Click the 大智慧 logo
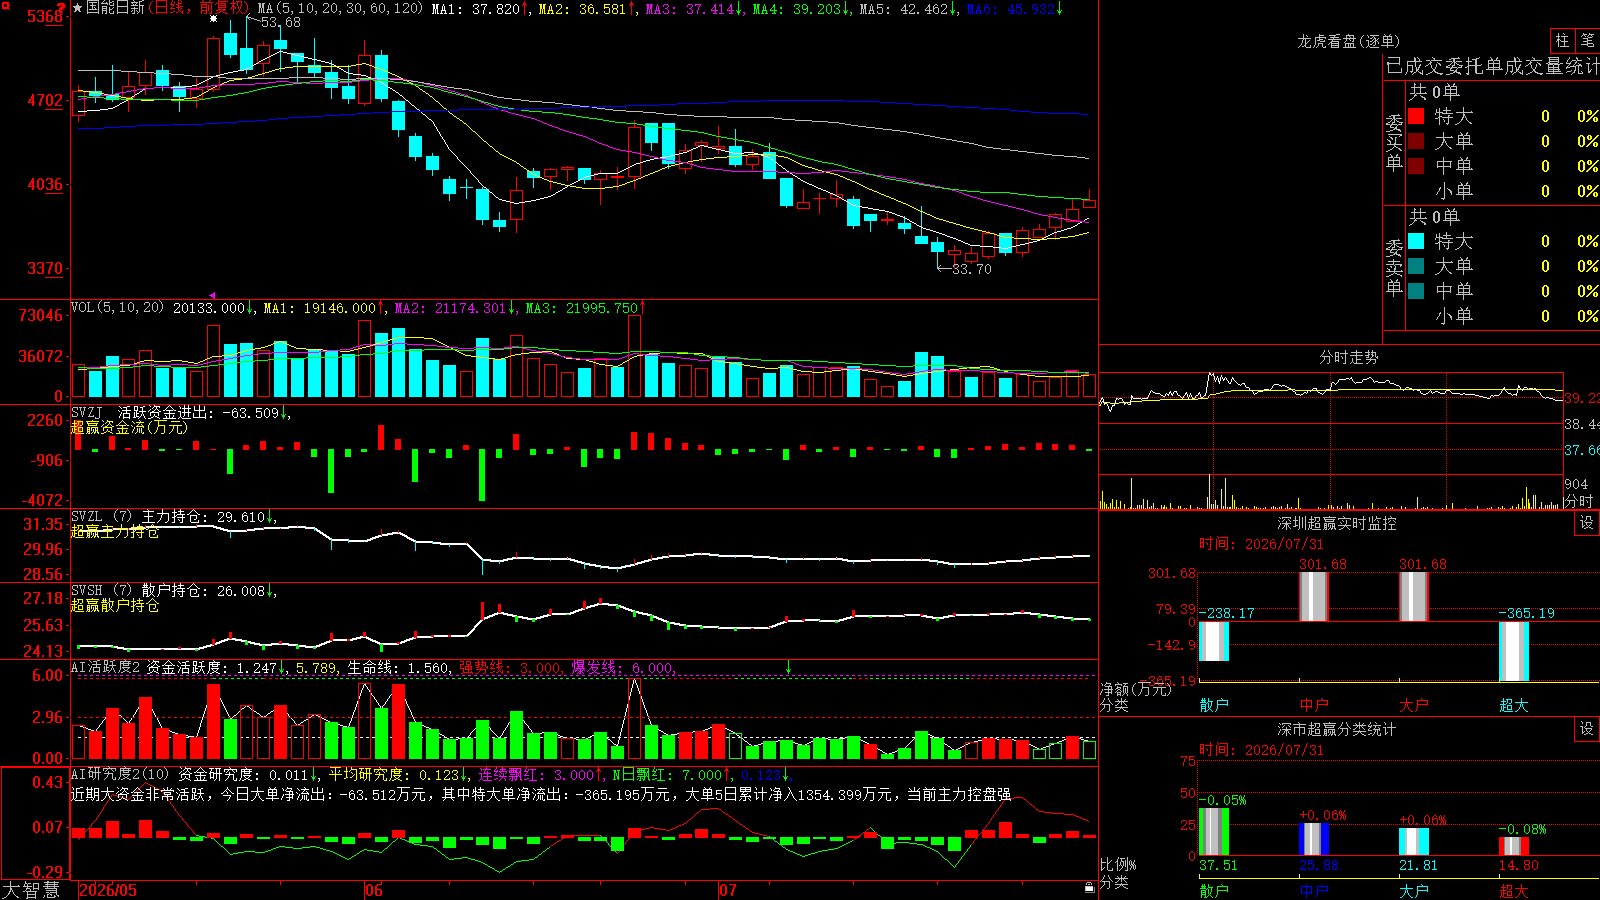The height and width of the screenshot is (900, 1600). coord(31,890)
